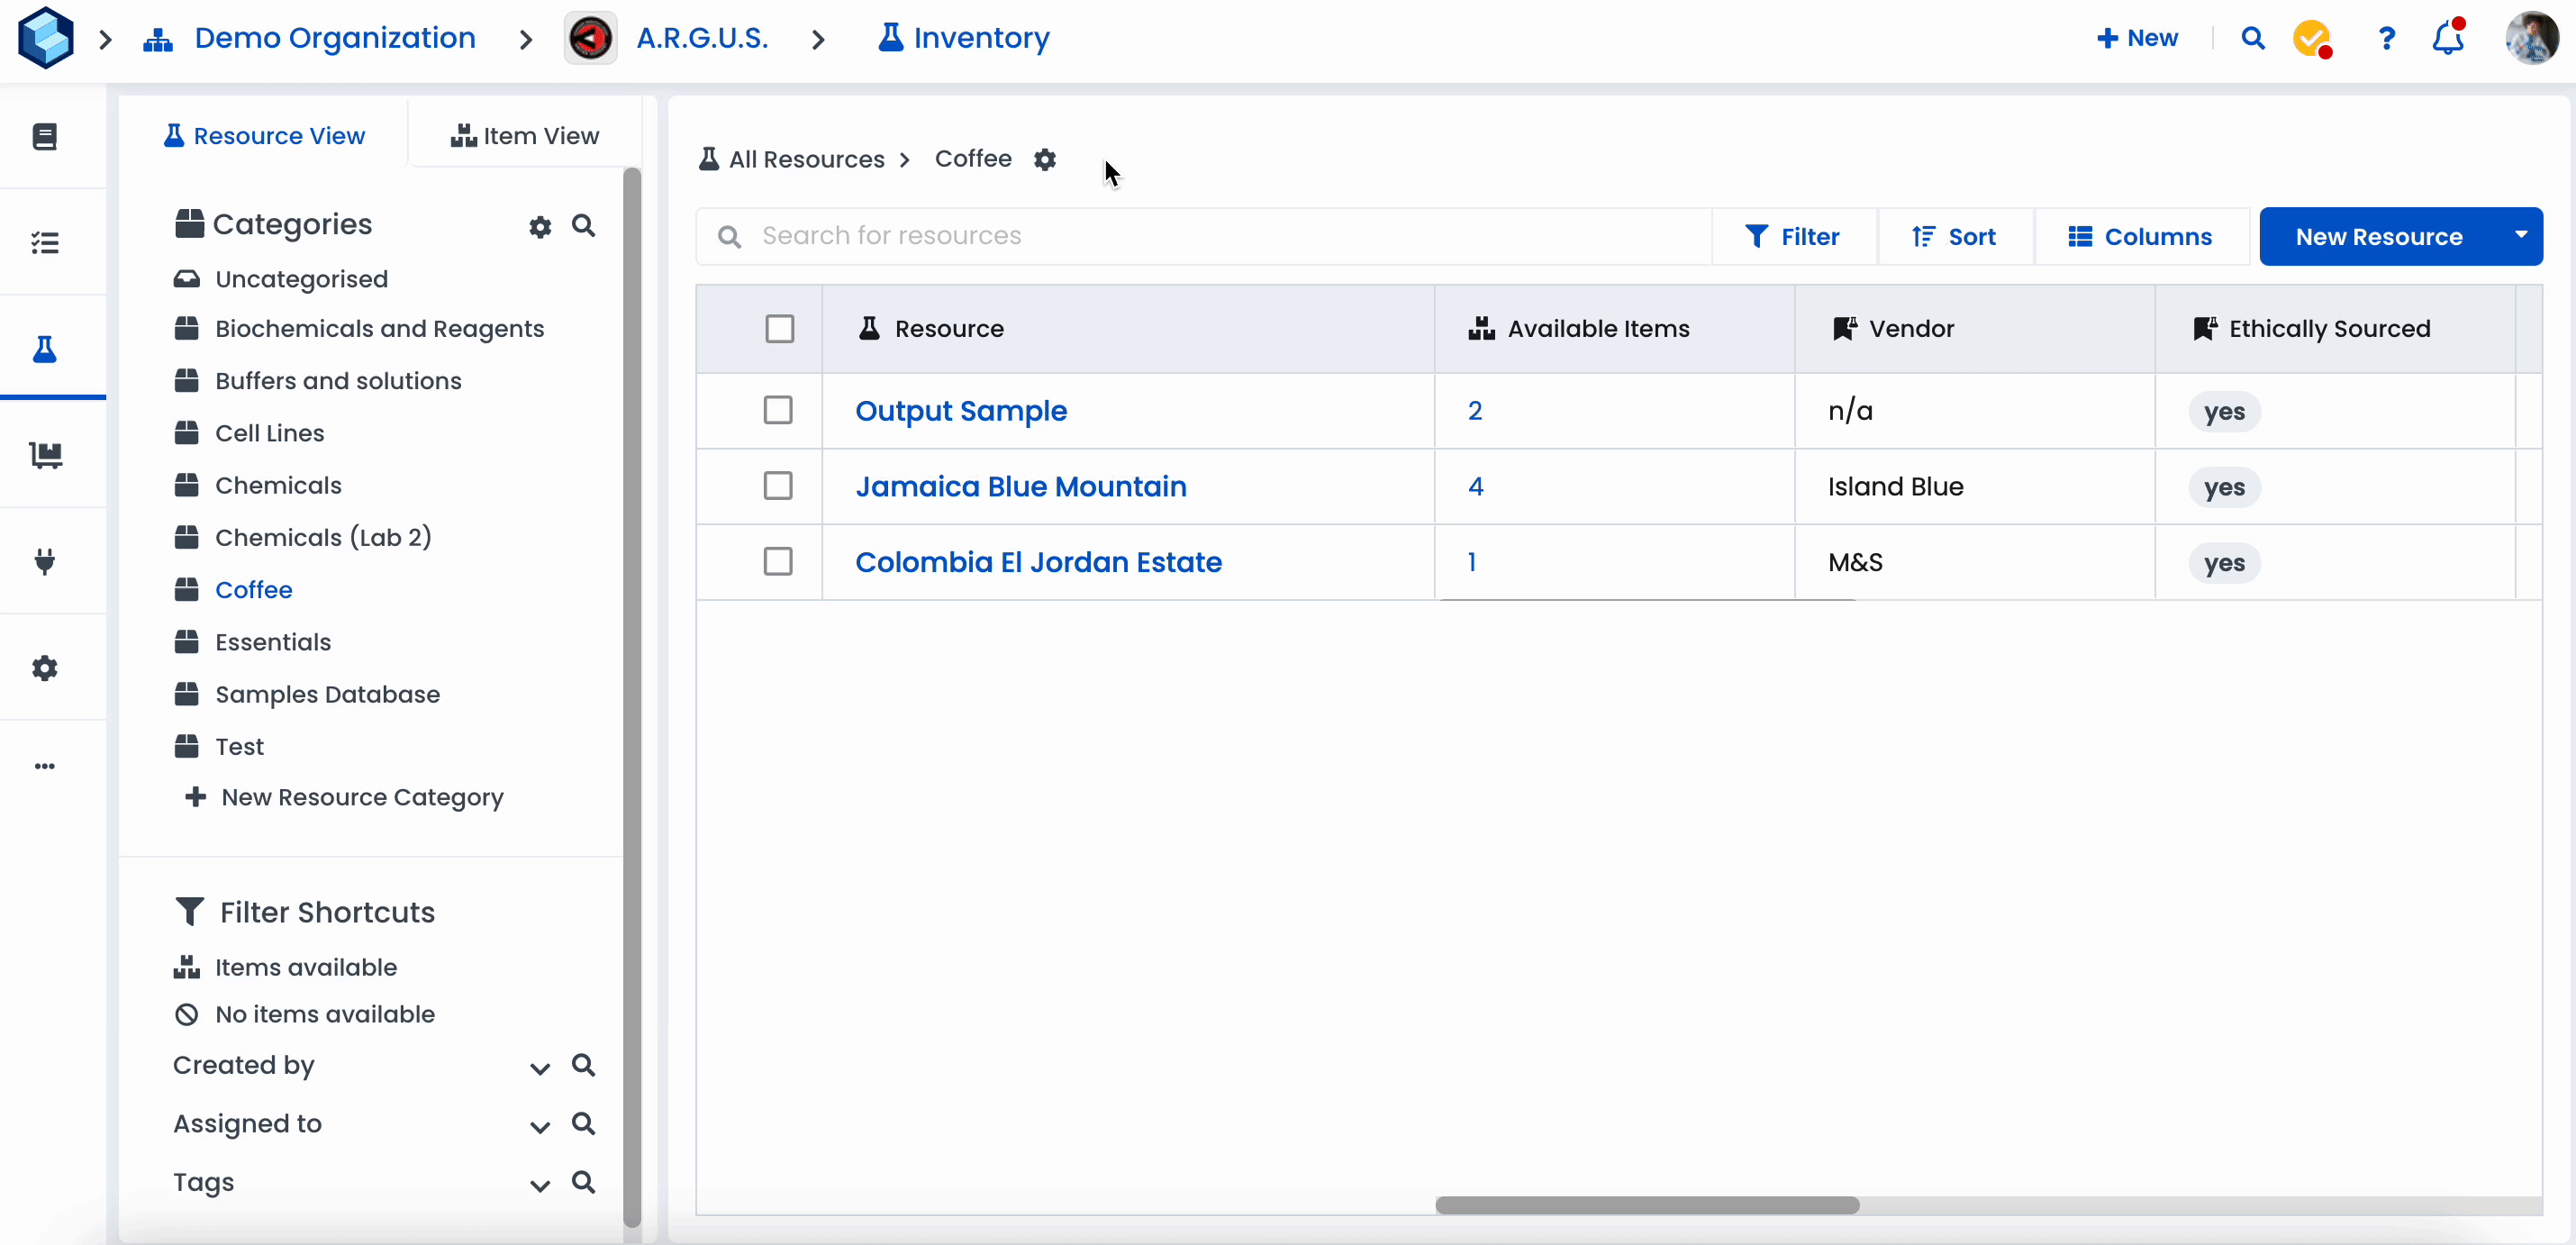Tick the Output Sample row checkbox

[778, 411]
